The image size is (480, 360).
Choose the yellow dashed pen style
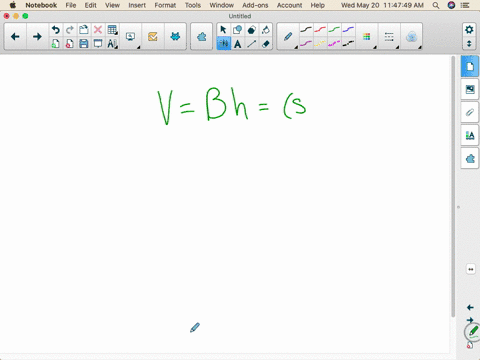coord(320,43)
